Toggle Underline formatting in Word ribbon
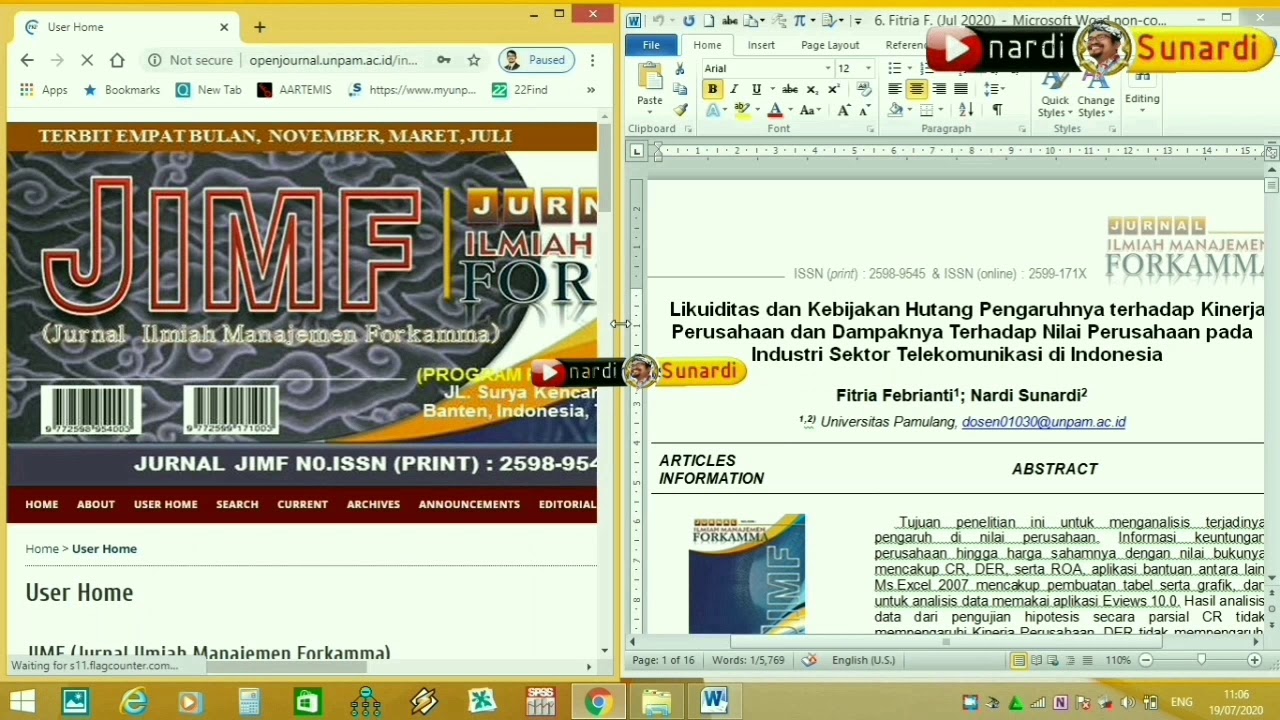The width and height of the screenshot is (1280, 720). (757, 89)
